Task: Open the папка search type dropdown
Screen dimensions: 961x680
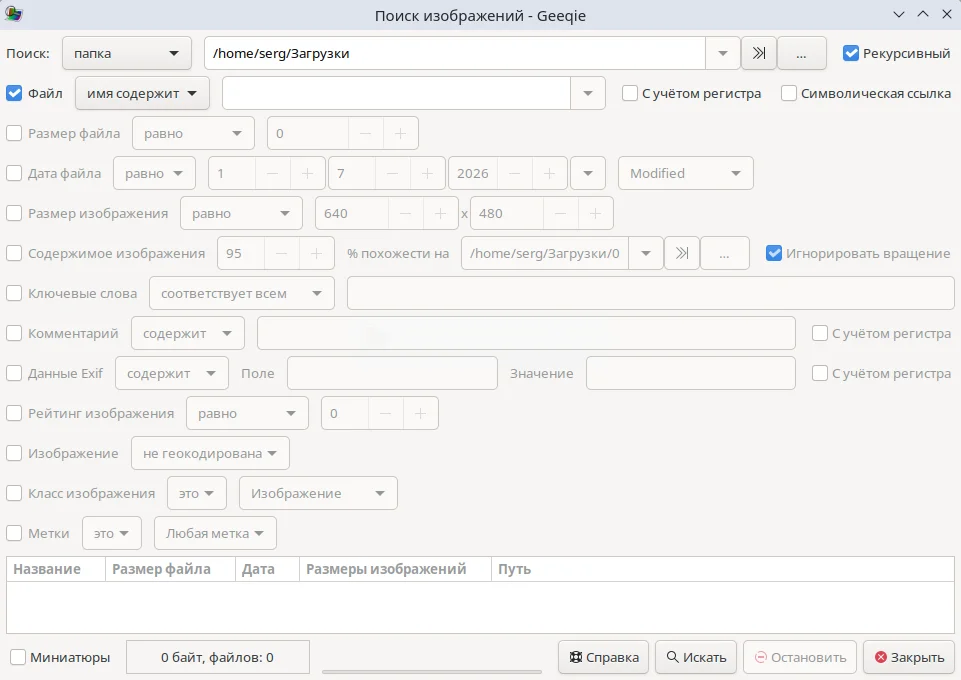Action: point(127,53)
